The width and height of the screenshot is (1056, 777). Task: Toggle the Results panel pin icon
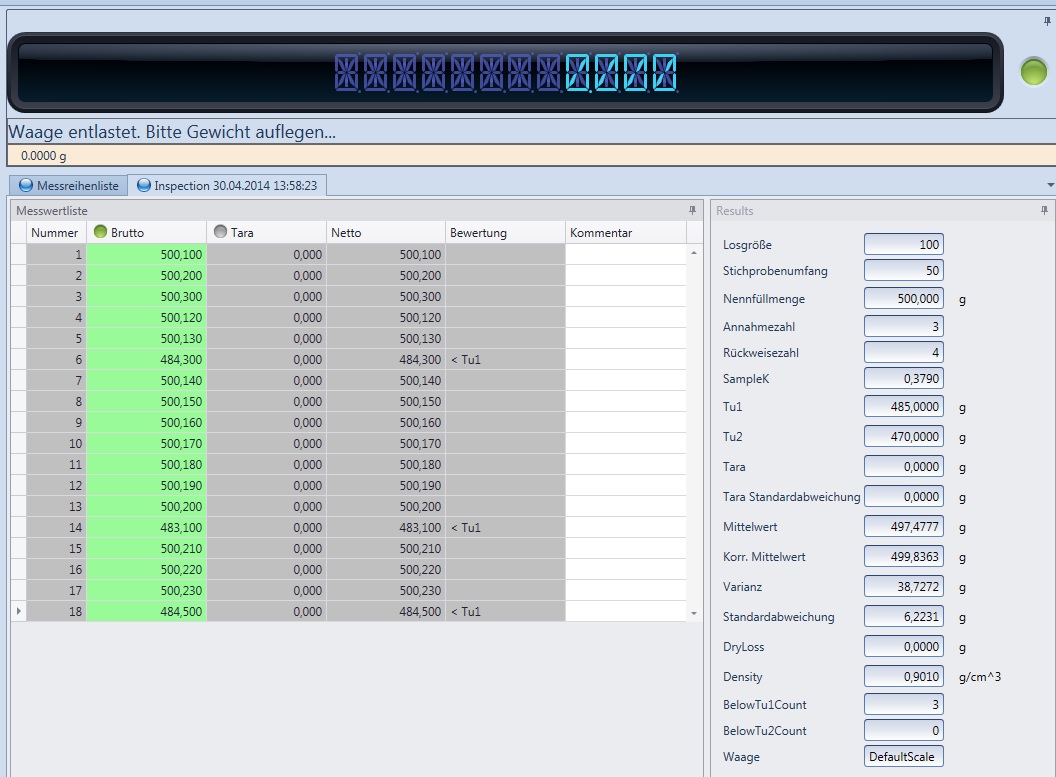[1044, 211]
